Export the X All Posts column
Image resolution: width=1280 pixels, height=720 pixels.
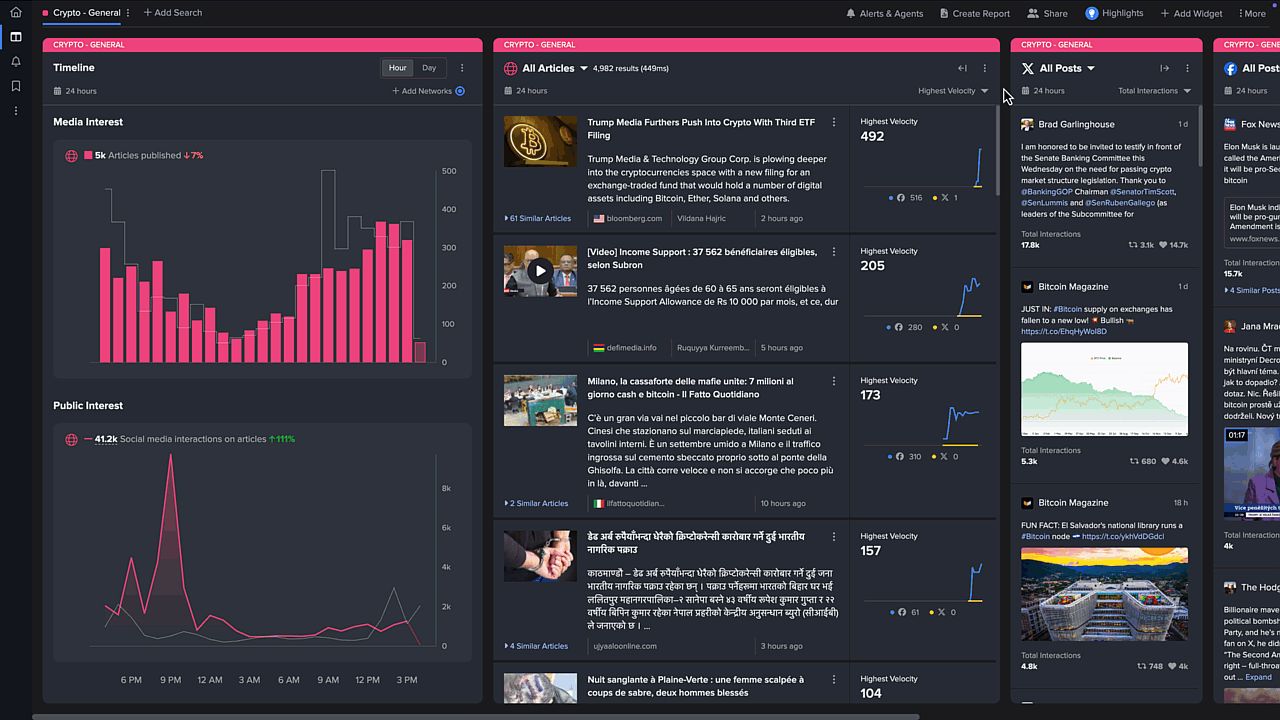[x=1163, y=68]
